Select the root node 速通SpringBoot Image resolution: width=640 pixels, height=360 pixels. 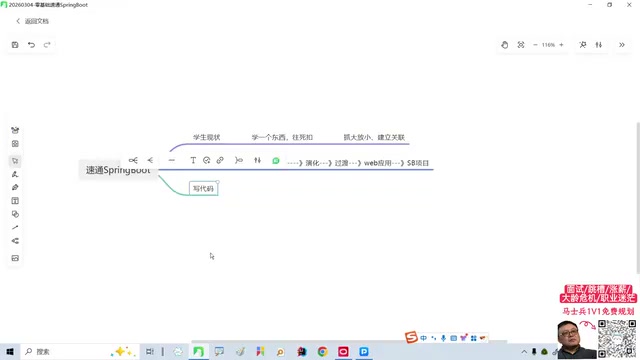click(118, 170)
